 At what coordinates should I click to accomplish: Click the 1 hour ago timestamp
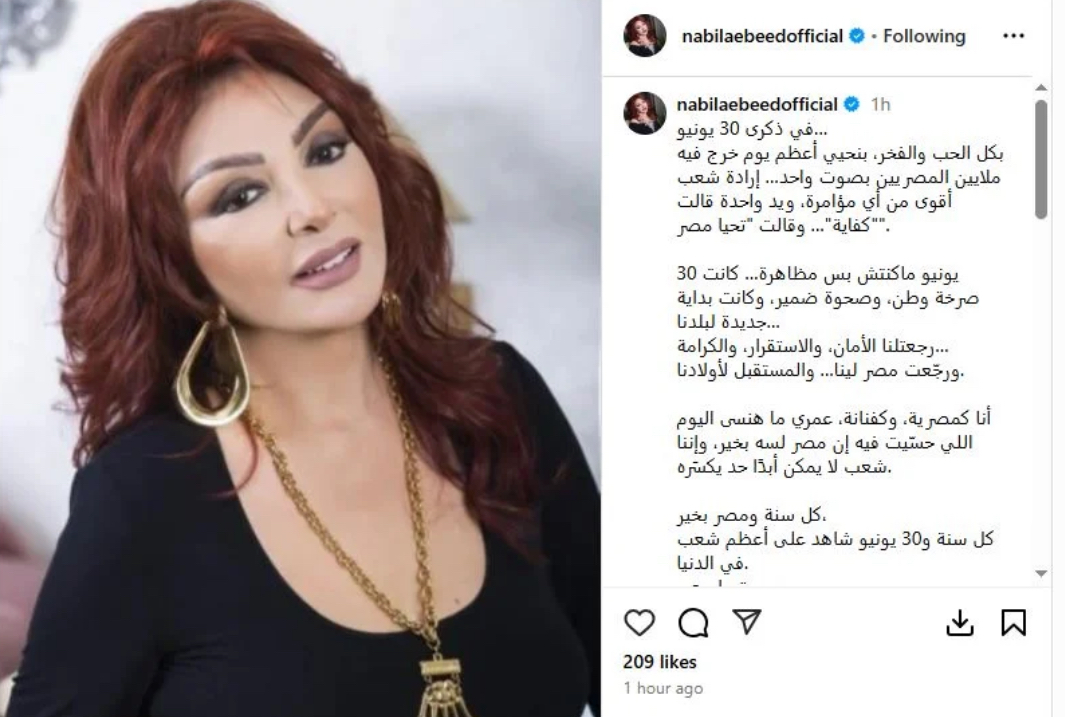pos(663,688)
